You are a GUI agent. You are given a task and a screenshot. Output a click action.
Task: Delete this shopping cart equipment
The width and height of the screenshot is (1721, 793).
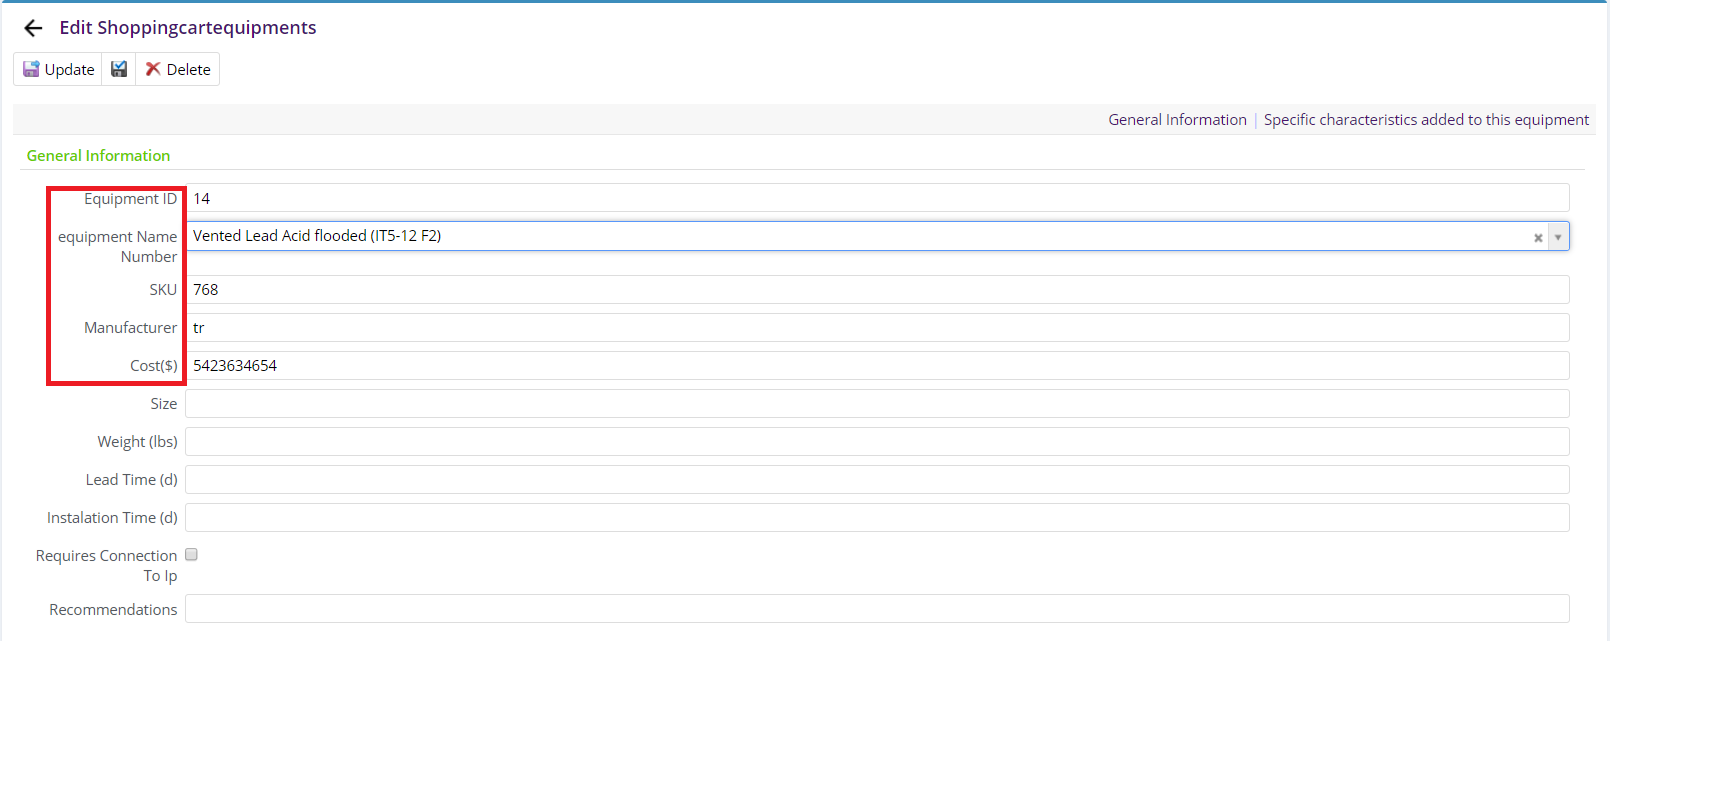(178, 69)
